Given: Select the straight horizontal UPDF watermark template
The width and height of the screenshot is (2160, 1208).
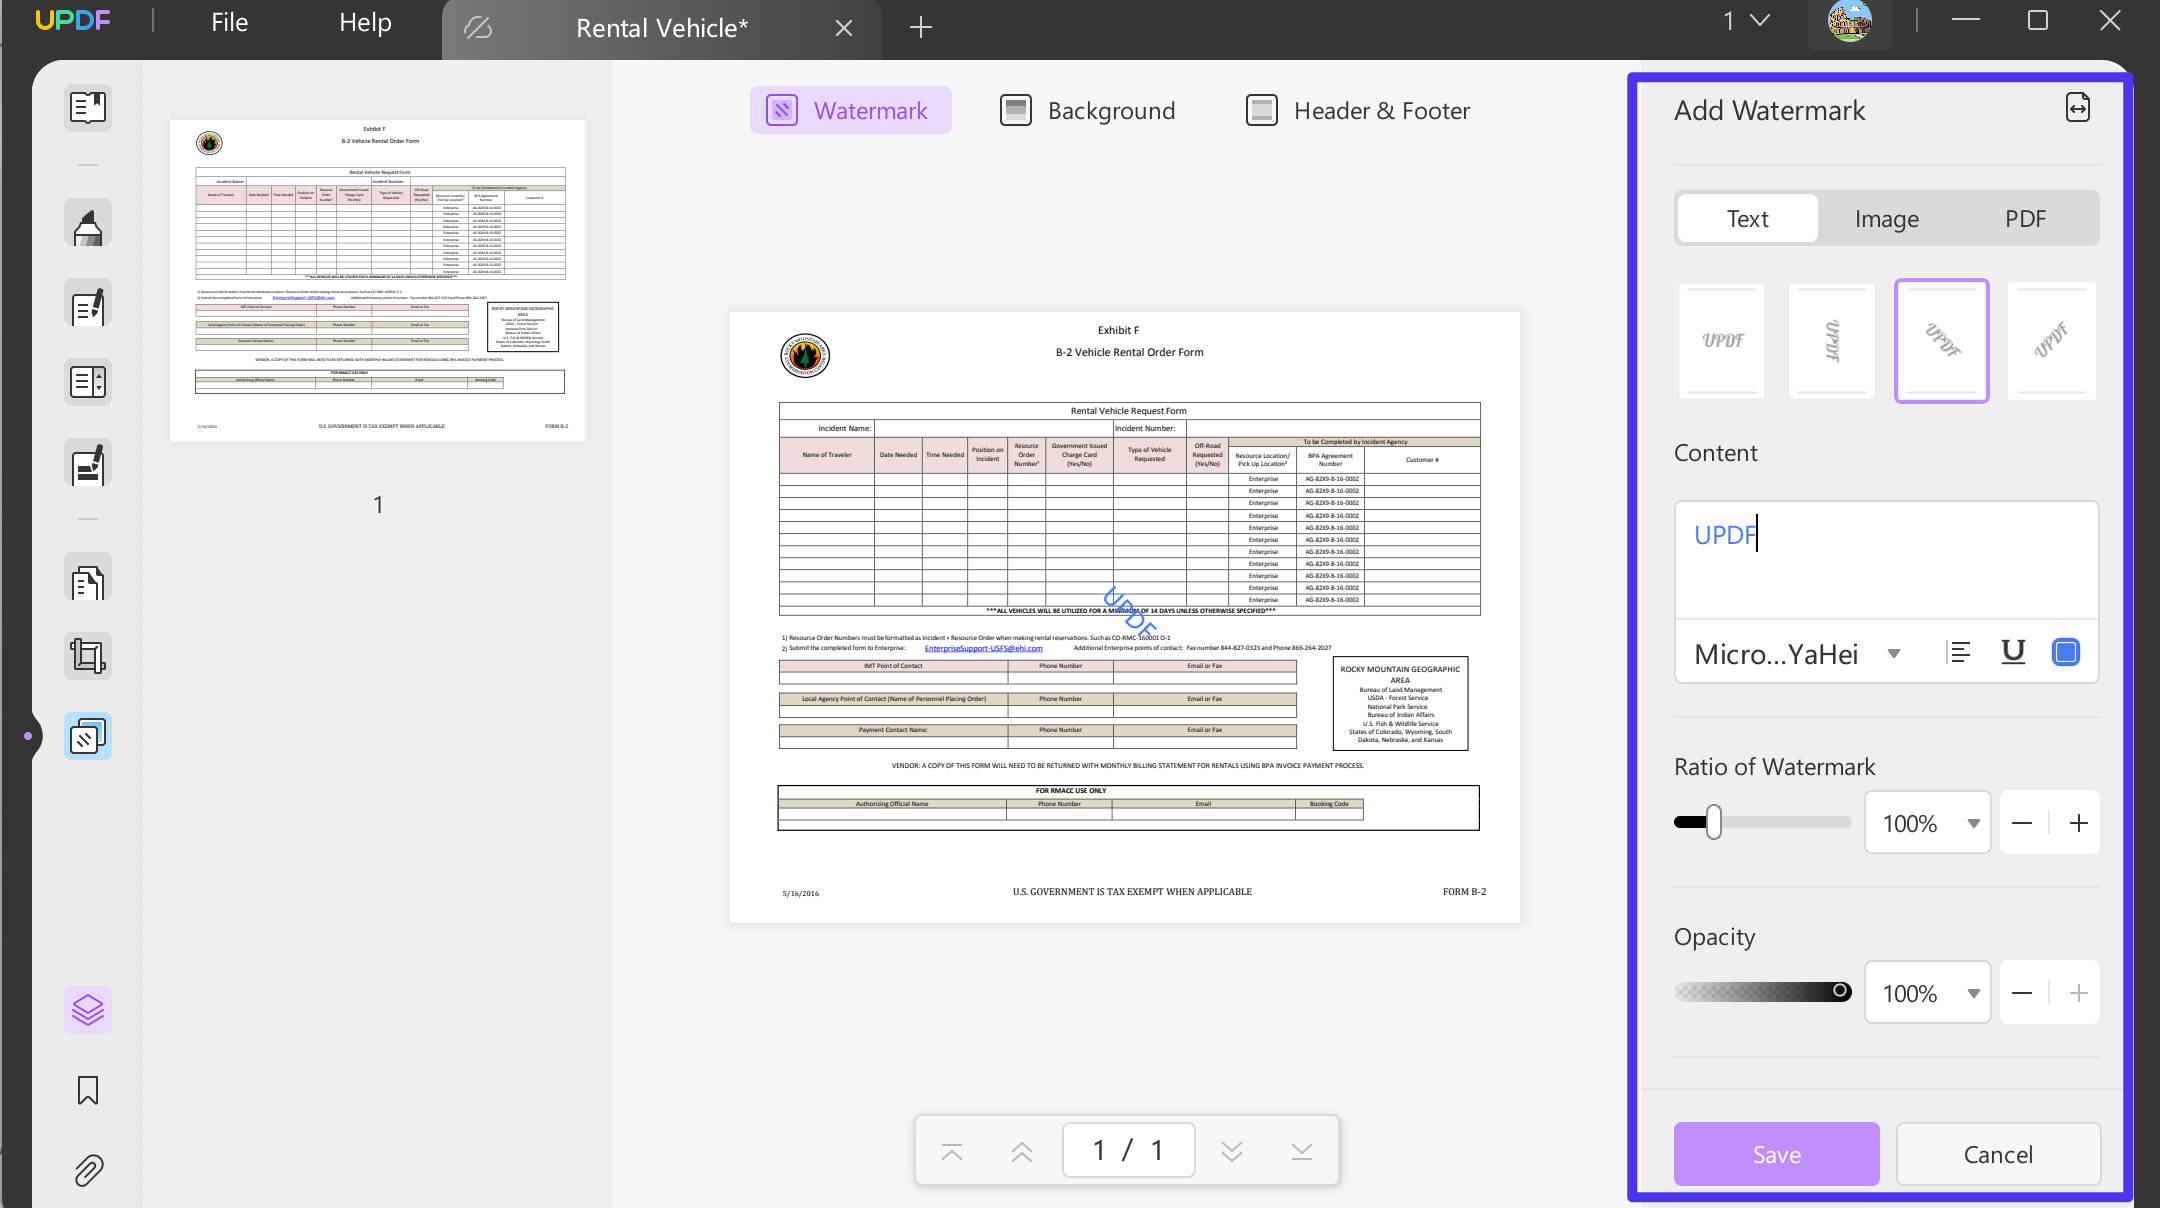Looking at the screenshot, I should (1721, 340).
